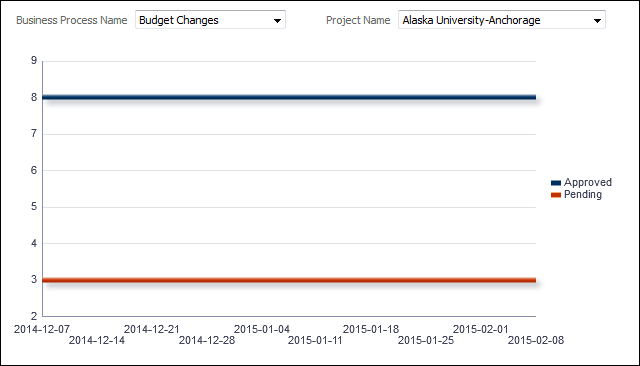Open the Project Name dropdown

pos(502,20)
